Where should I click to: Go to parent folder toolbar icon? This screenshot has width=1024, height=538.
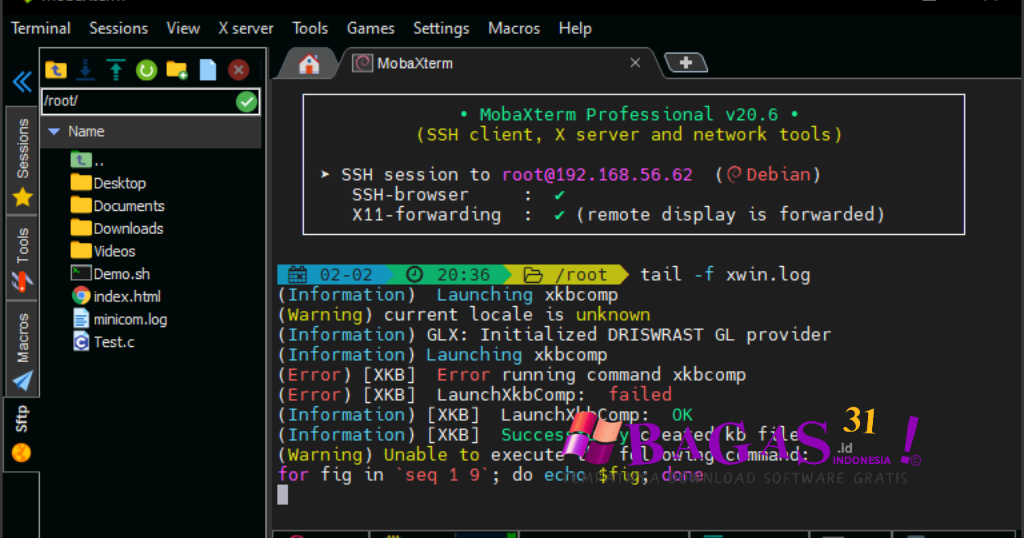point(56,69)
